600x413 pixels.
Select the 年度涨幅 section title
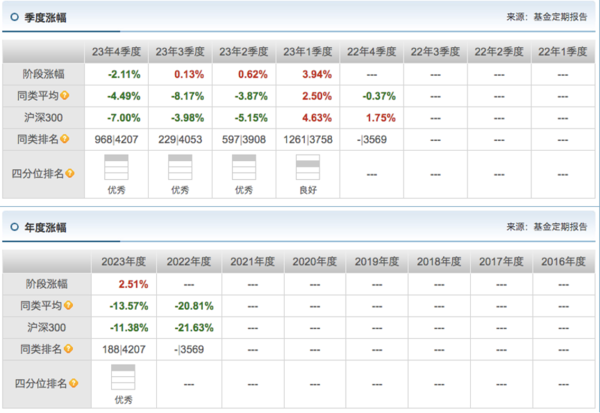coord(46,227)
